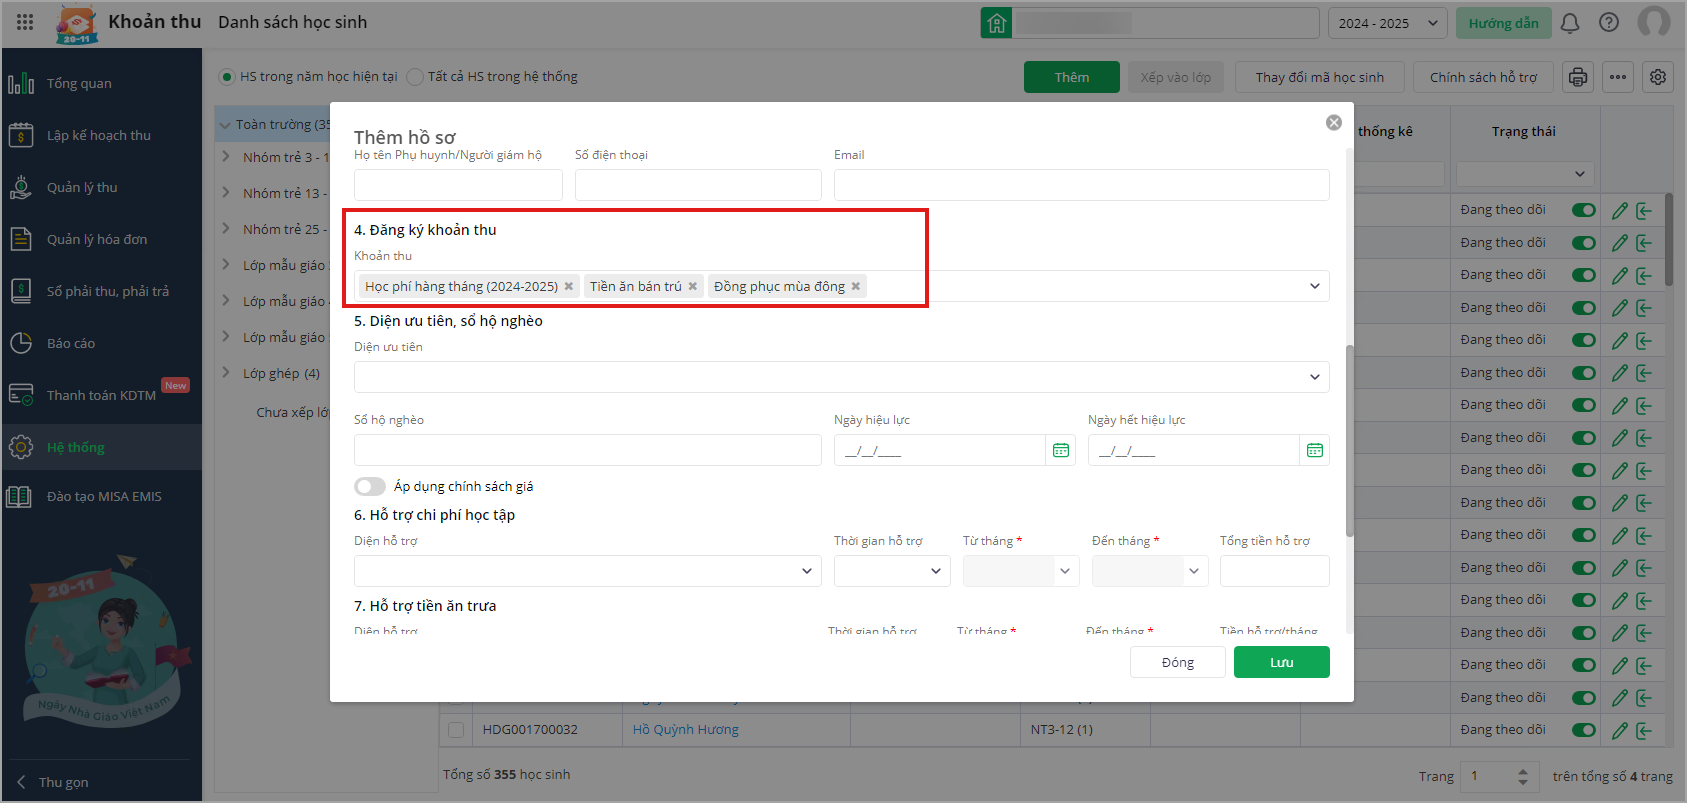Click edit pencil in Hồ Quỳnh Hương row

(x=1620, y=730)
